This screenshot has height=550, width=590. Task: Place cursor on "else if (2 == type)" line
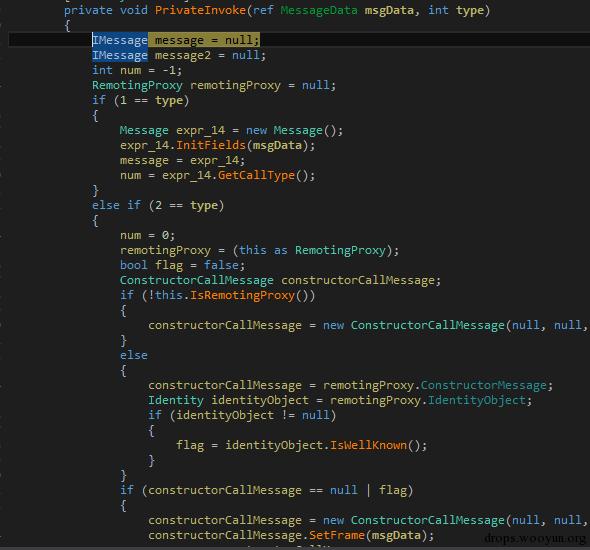[x=158, y=205]
